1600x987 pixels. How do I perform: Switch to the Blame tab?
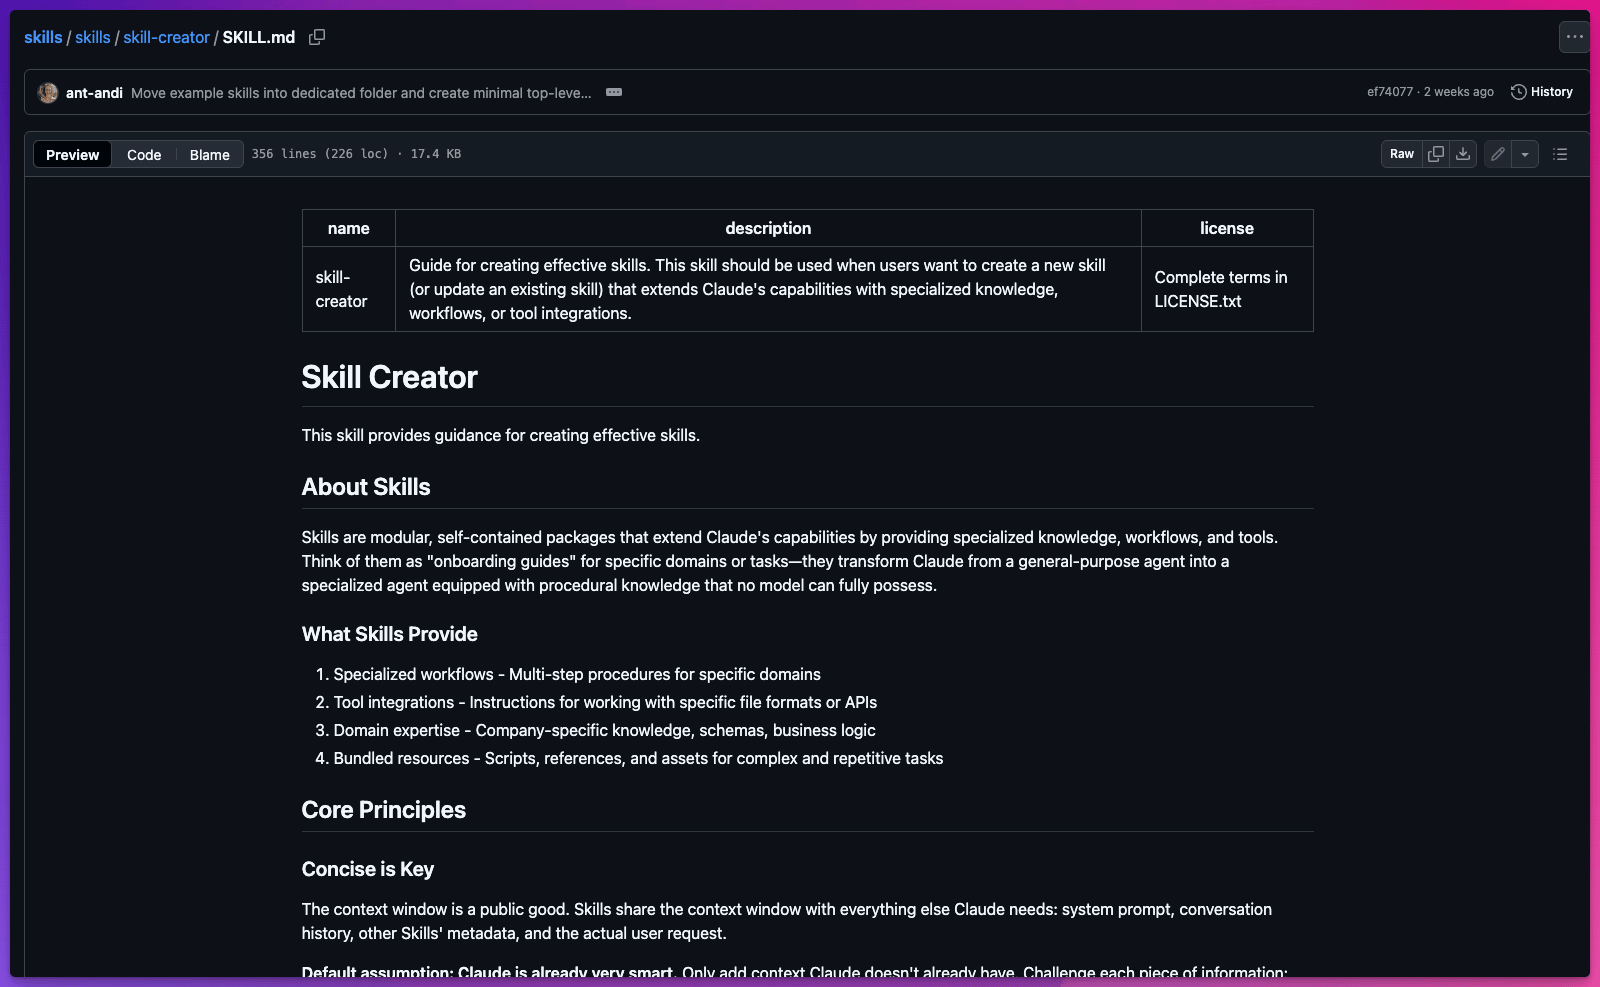(x=210, y=154)
